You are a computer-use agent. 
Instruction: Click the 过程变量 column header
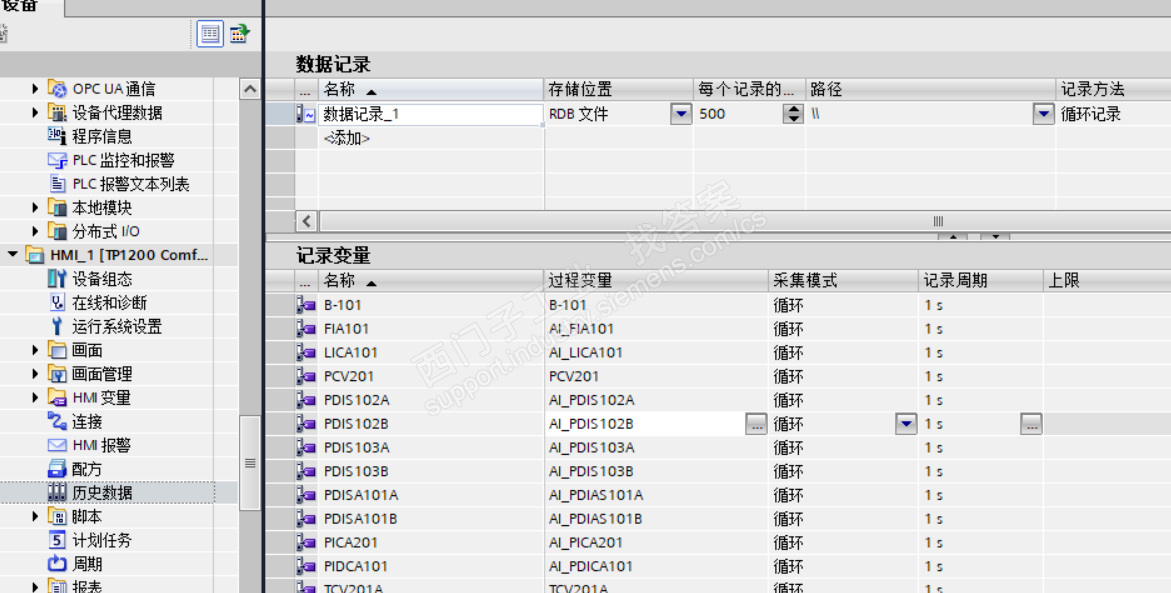(x=656, y=281)
